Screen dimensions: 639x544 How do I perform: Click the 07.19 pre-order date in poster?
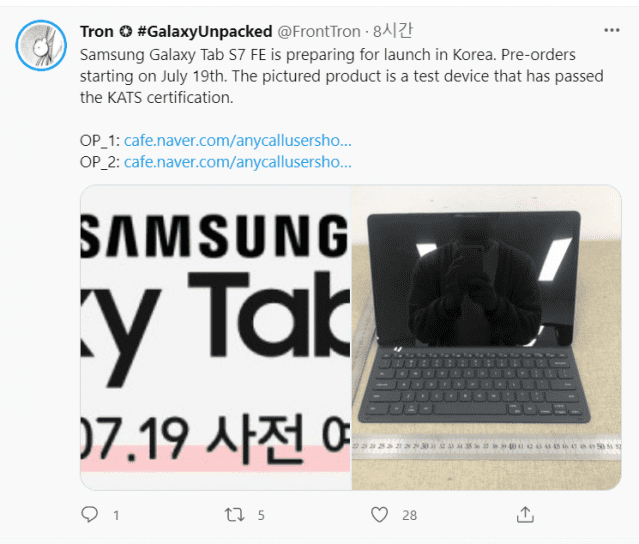tap(134, 439)
